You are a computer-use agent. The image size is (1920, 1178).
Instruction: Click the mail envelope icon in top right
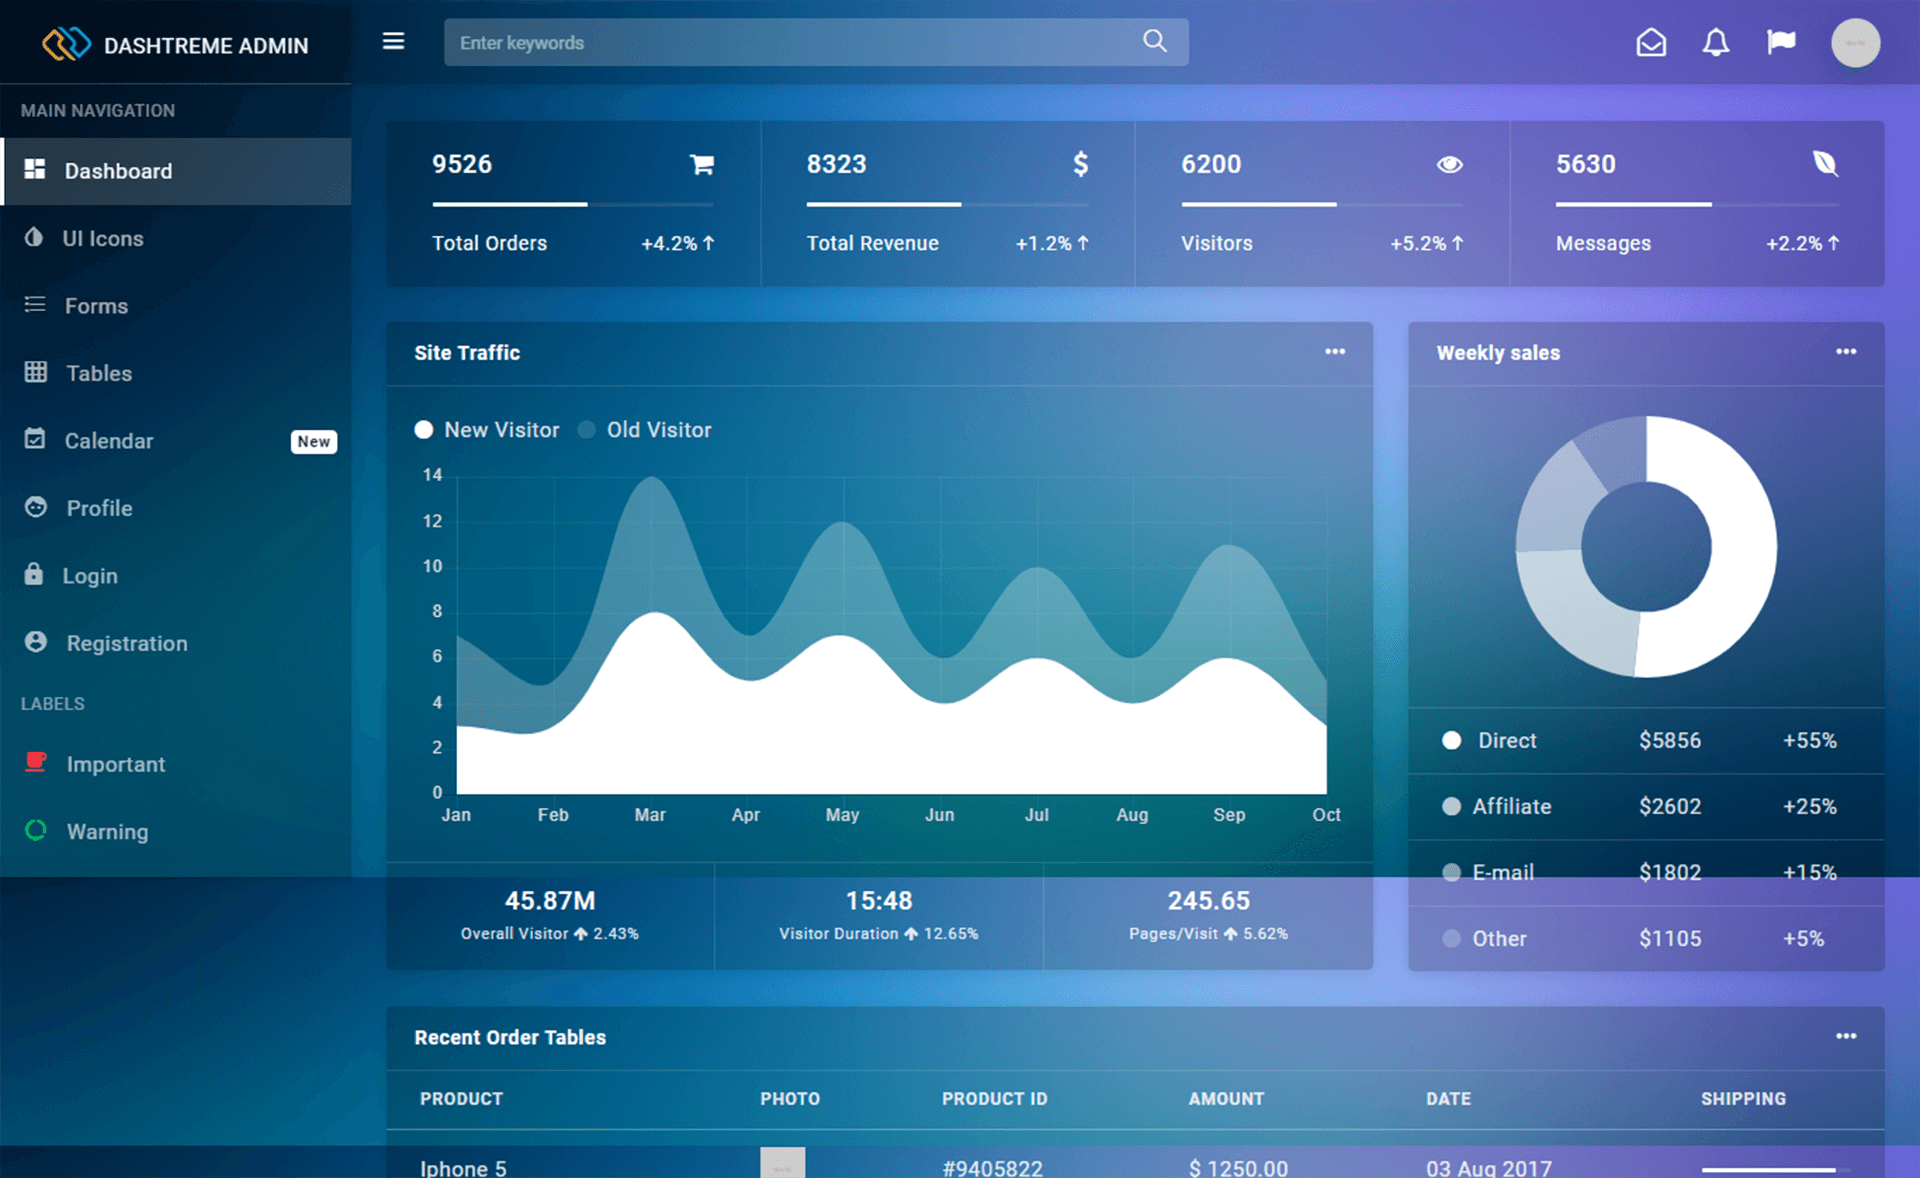tap(1647, 43)
